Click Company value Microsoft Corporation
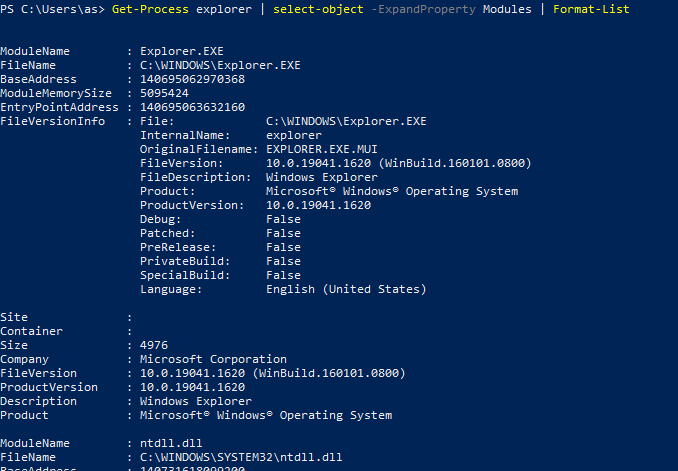Image resolution: width=678 pixels, height=471 pixels. [213, 359]
